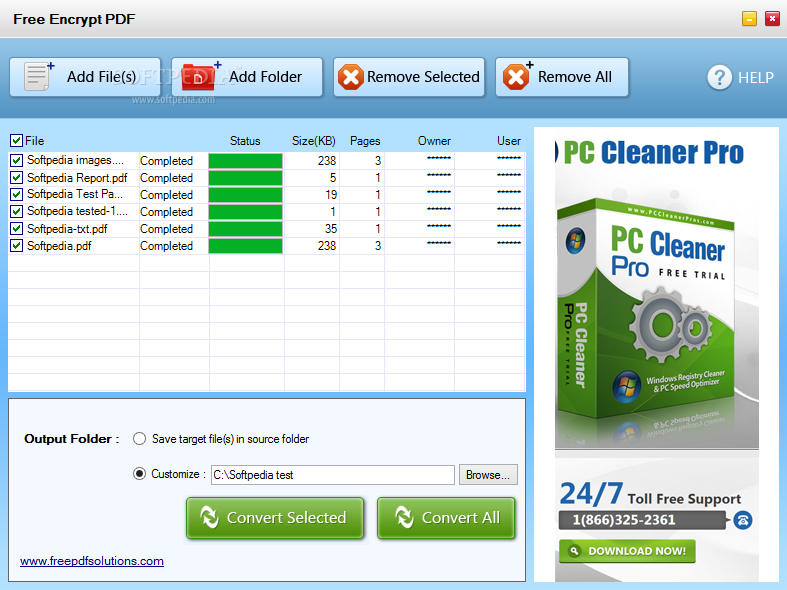Click progress bar of Softpedia.pdf row
Viewport: 787px width, 590px height.
point(245,246)
